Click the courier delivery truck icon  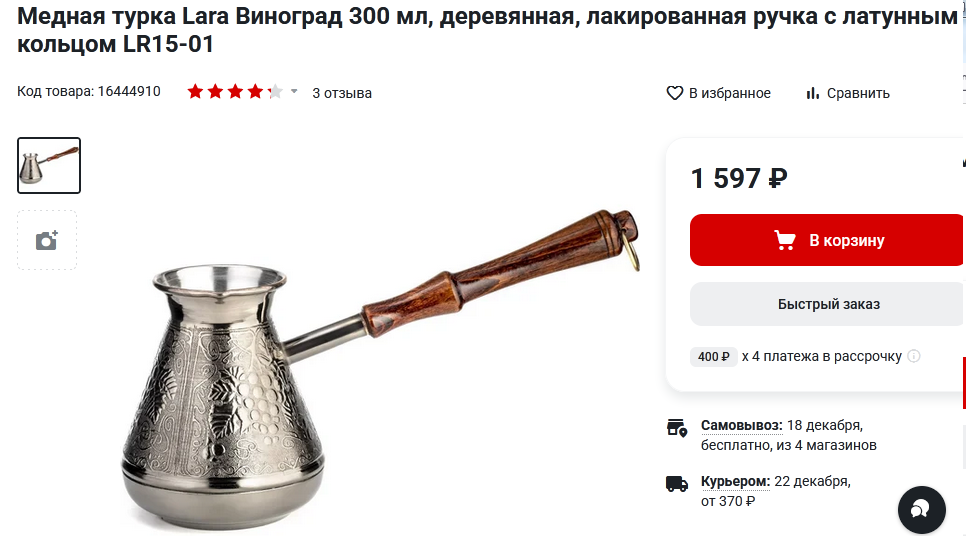click(677, 484)
